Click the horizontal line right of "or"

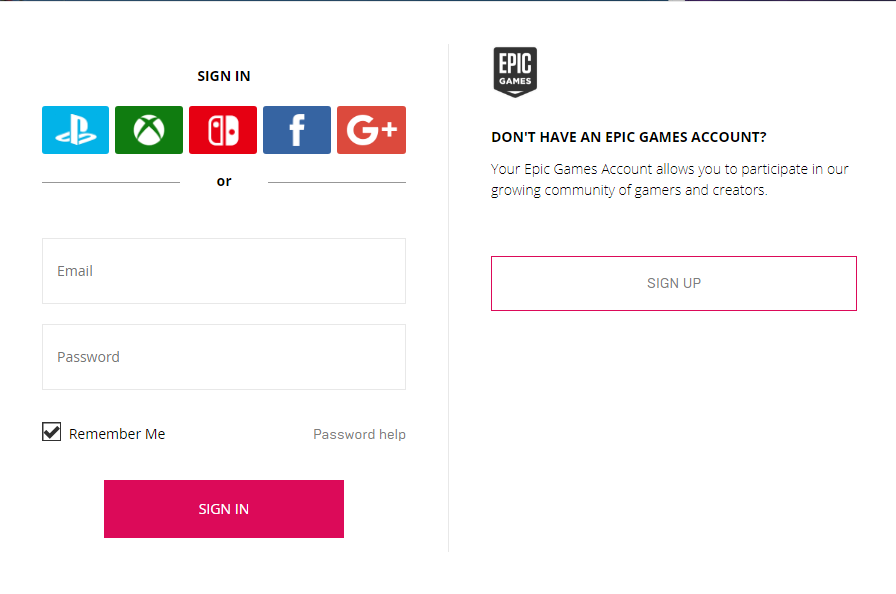click(337, 182)
